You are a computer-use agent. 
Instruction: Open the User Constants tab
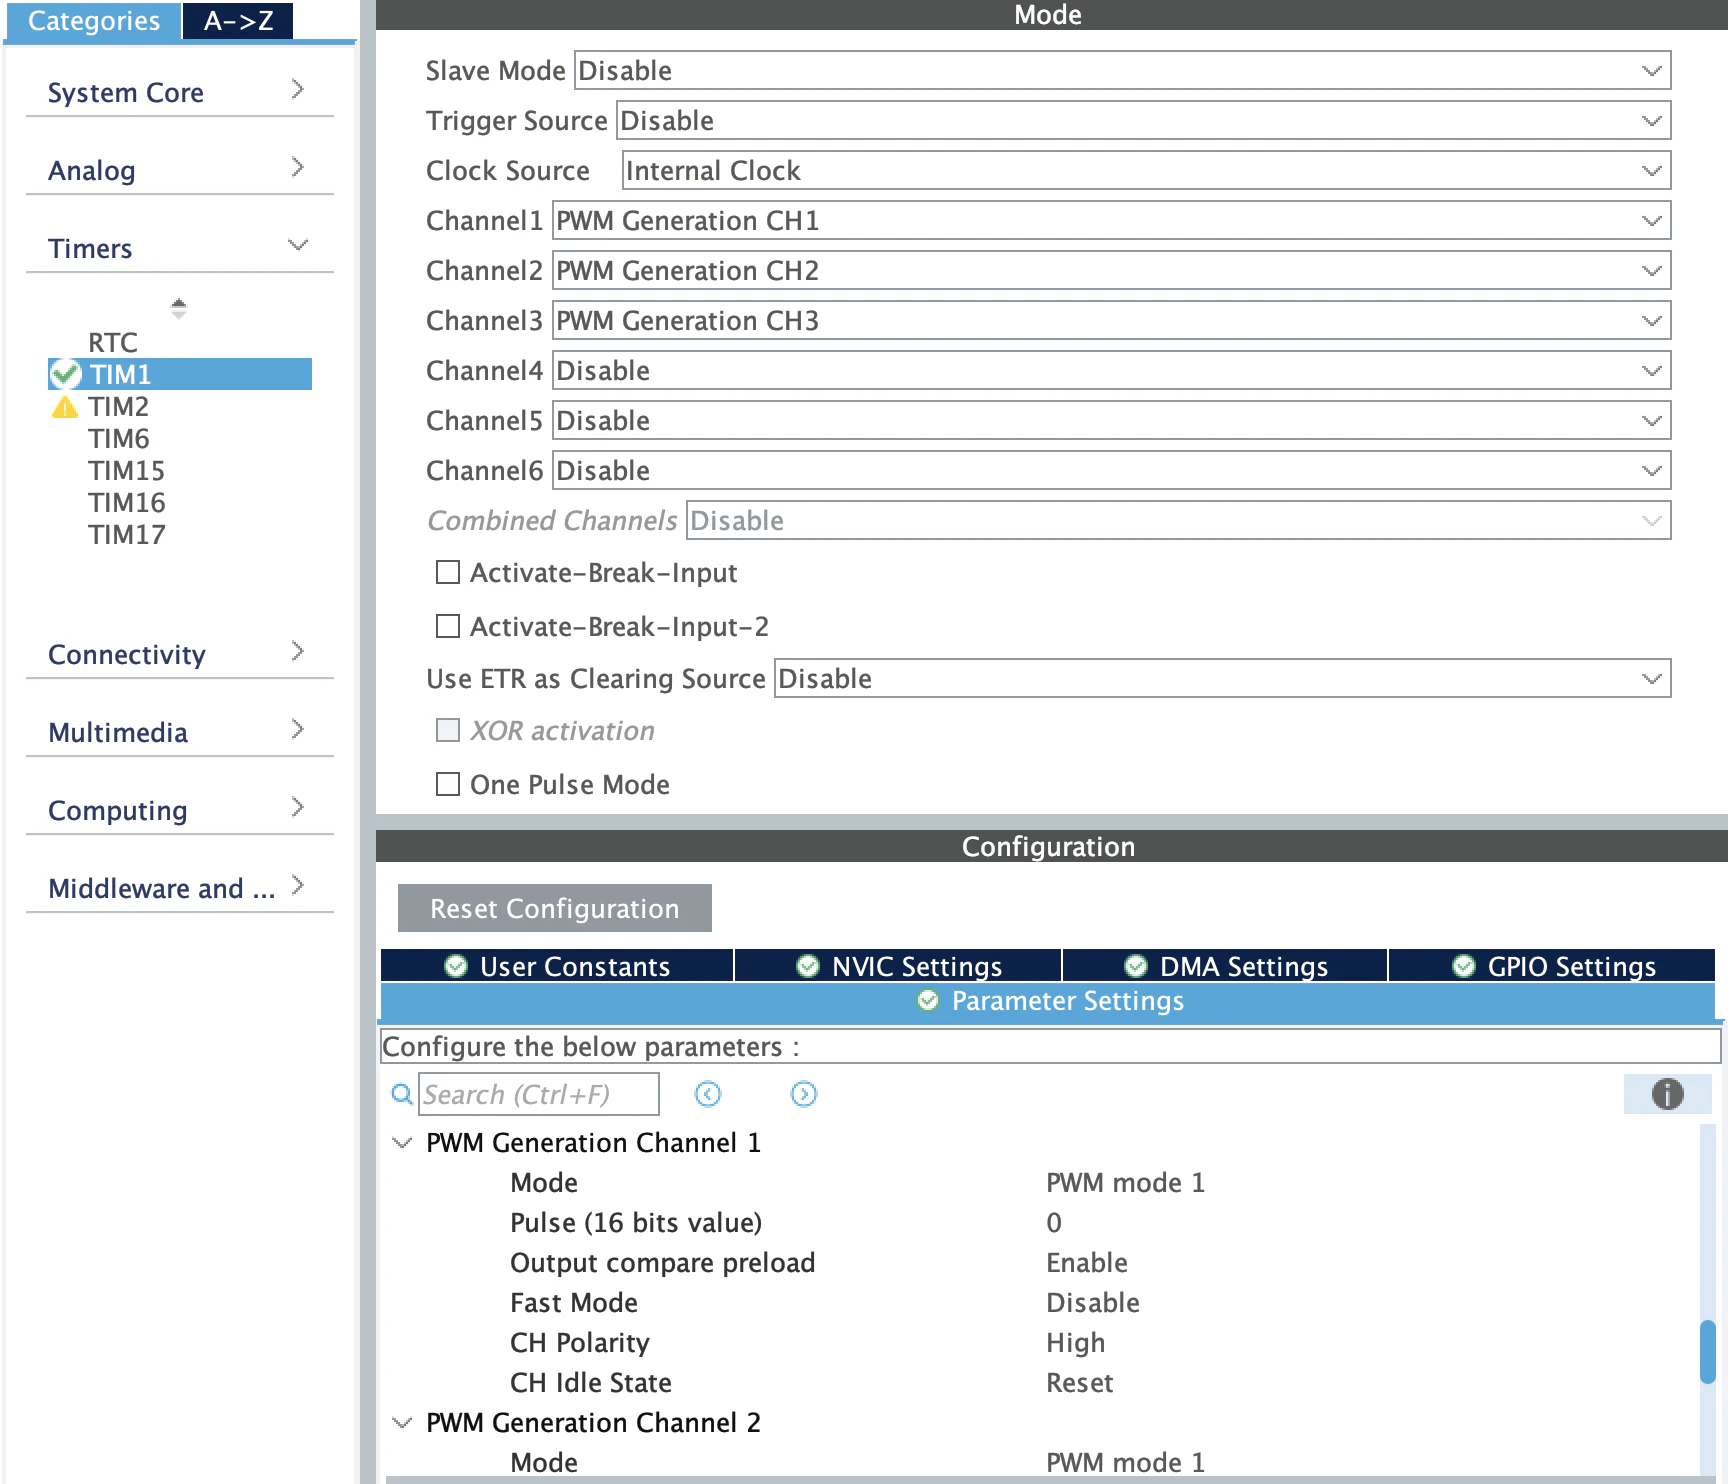coord(557,966)
